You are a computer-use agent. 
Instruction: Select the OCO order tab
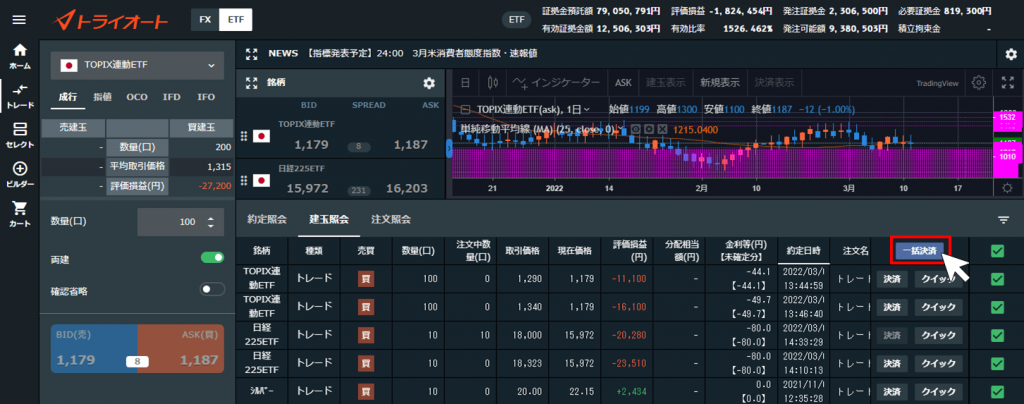tap(137, 97)
